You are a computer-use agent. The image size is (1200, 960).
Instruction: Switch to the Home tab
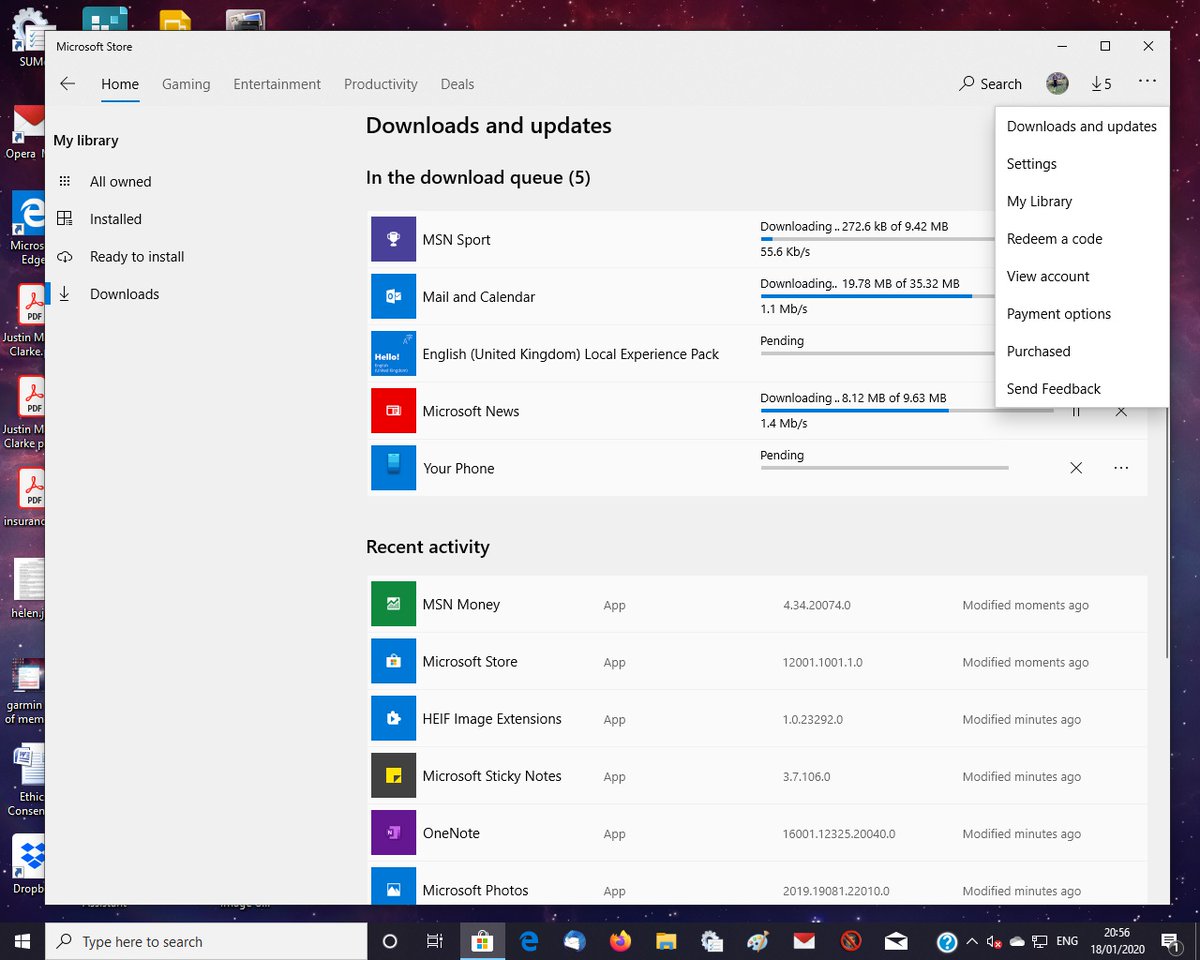point(120,84)
